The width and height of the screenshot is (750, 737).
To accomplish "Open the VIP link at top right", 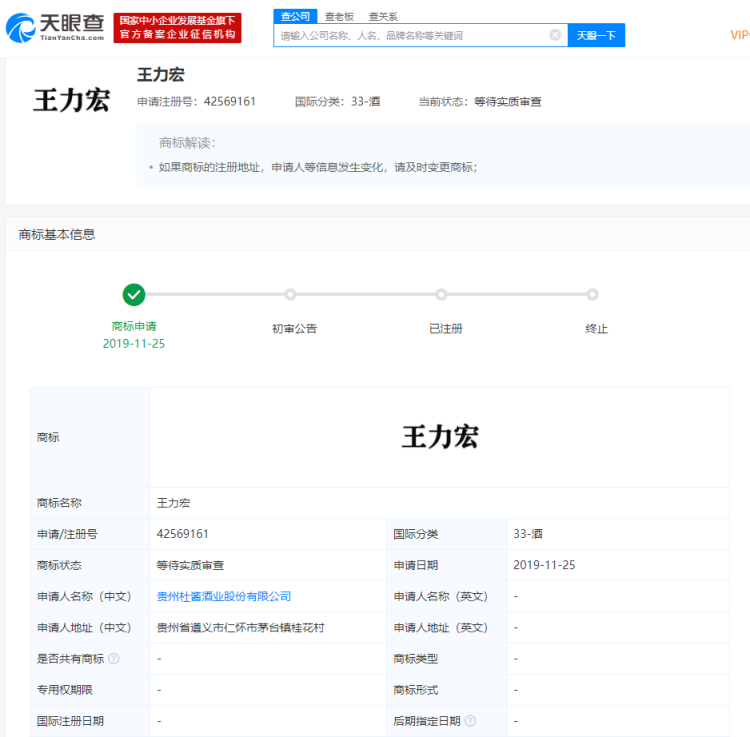I will click(x=740, y=35).
